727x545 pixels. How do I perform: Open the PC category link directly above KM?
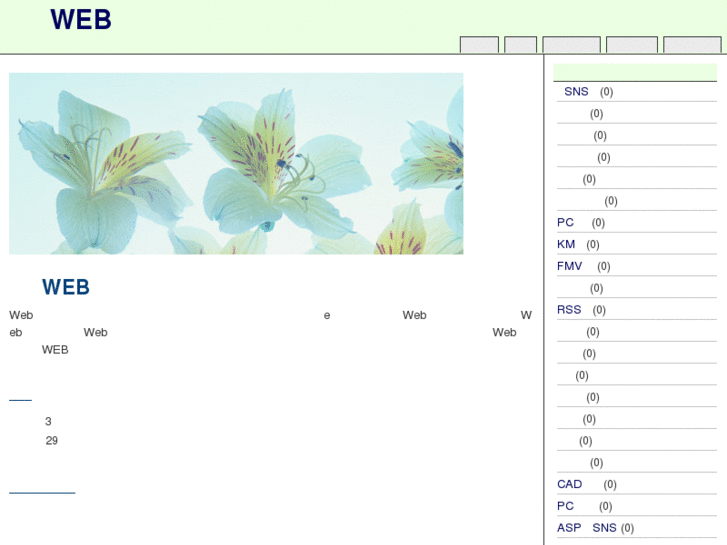[565, 222]
